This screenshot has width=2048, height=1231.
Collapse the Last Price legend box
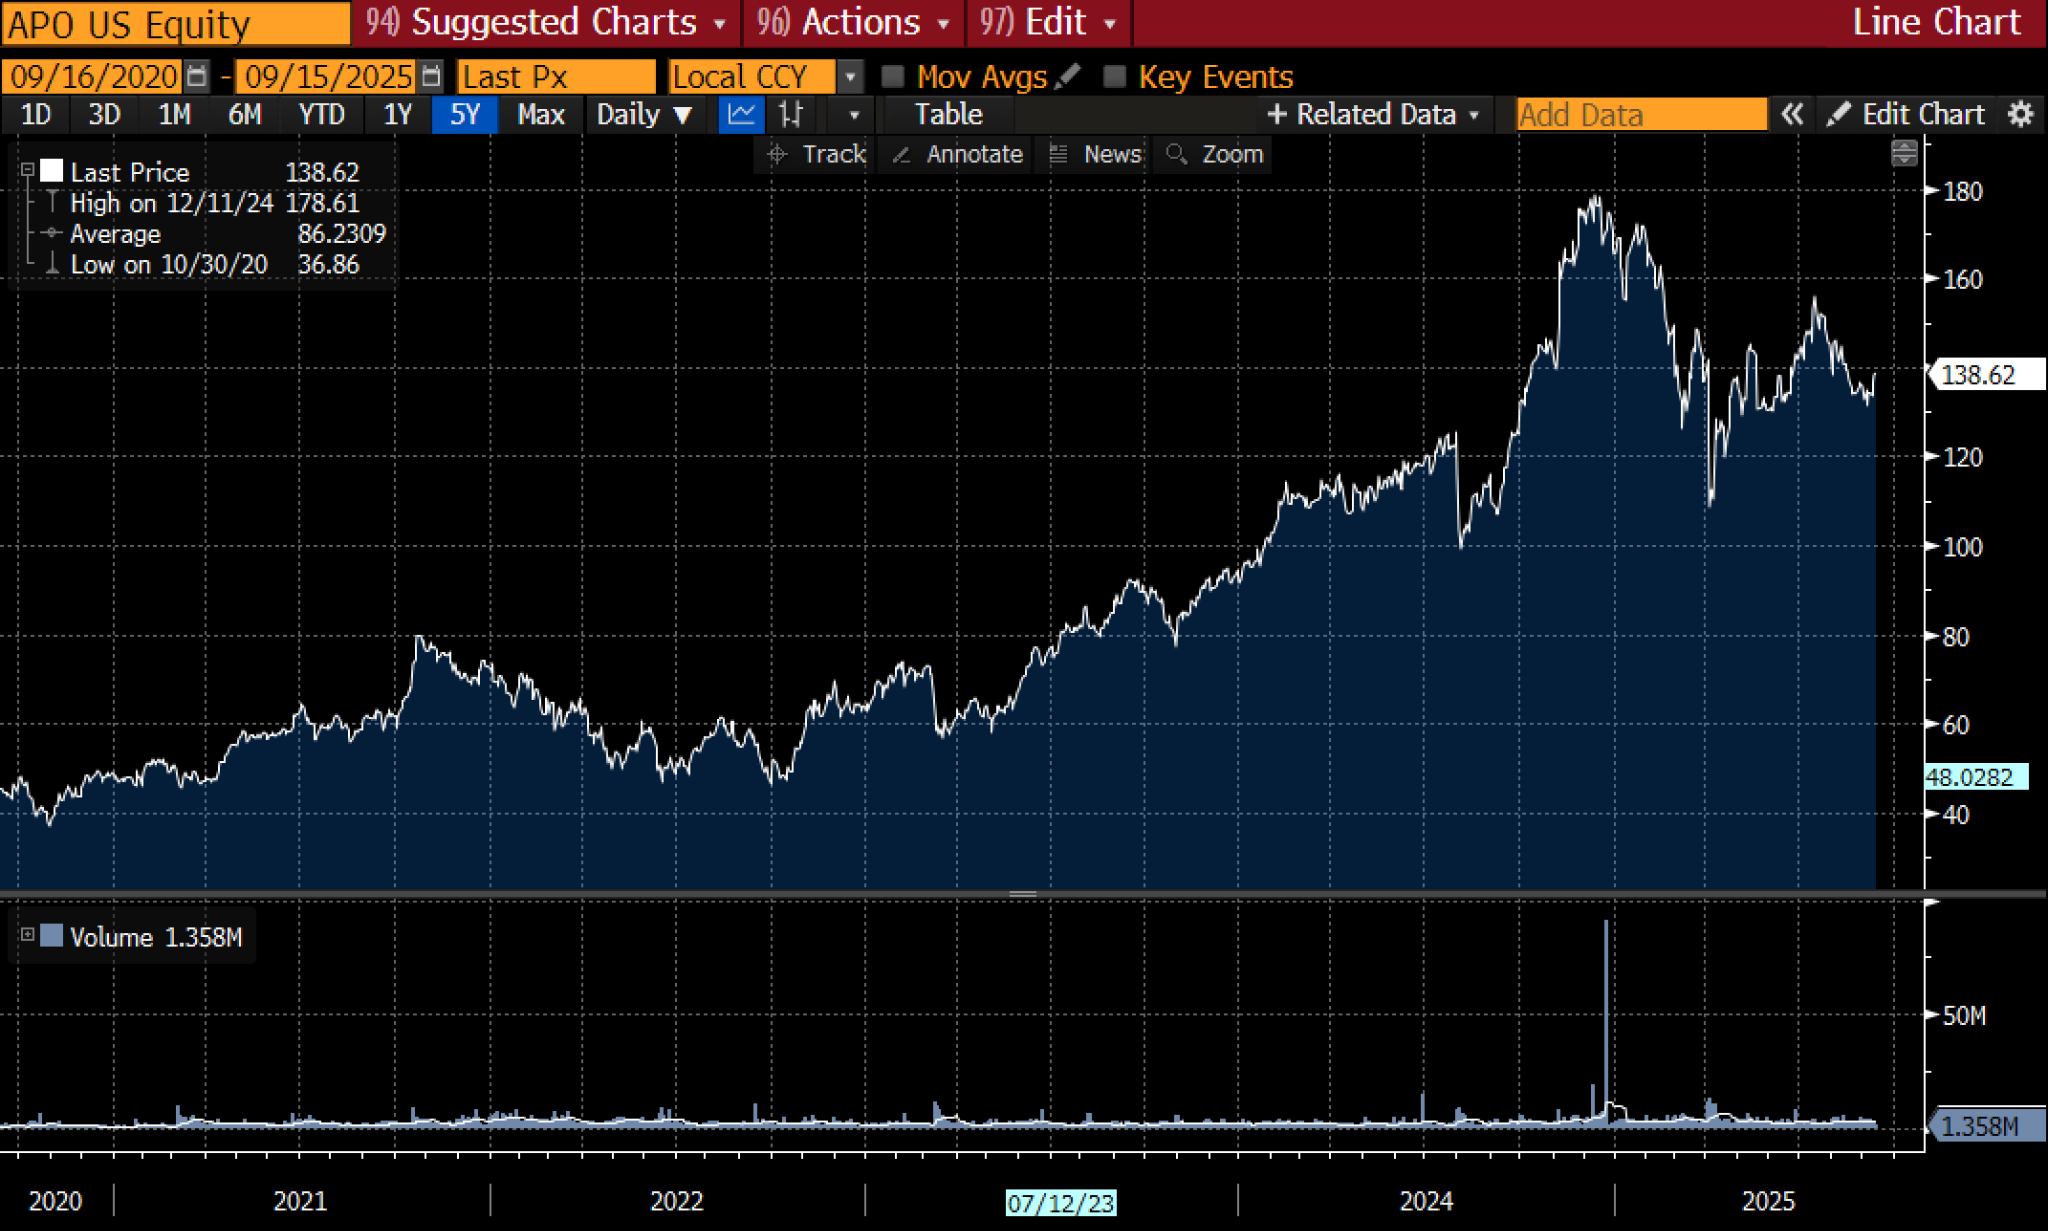click(x=27, y=170)
